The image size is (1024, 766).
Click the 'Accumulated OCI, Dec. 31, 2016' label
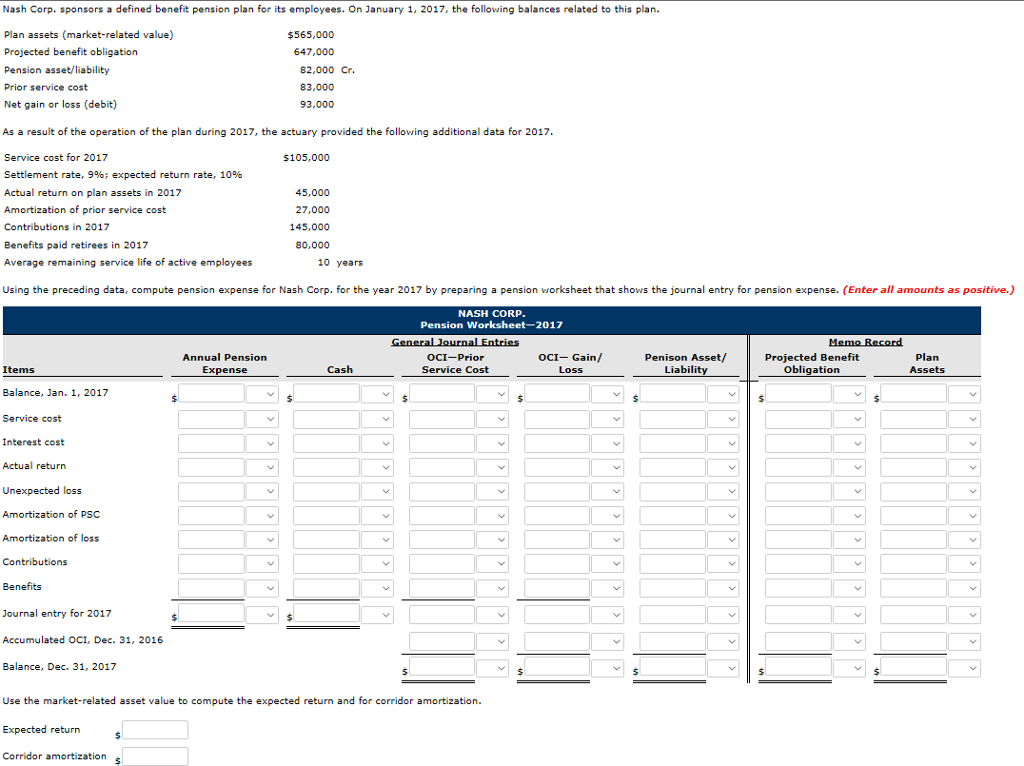(x=83, y=640)
